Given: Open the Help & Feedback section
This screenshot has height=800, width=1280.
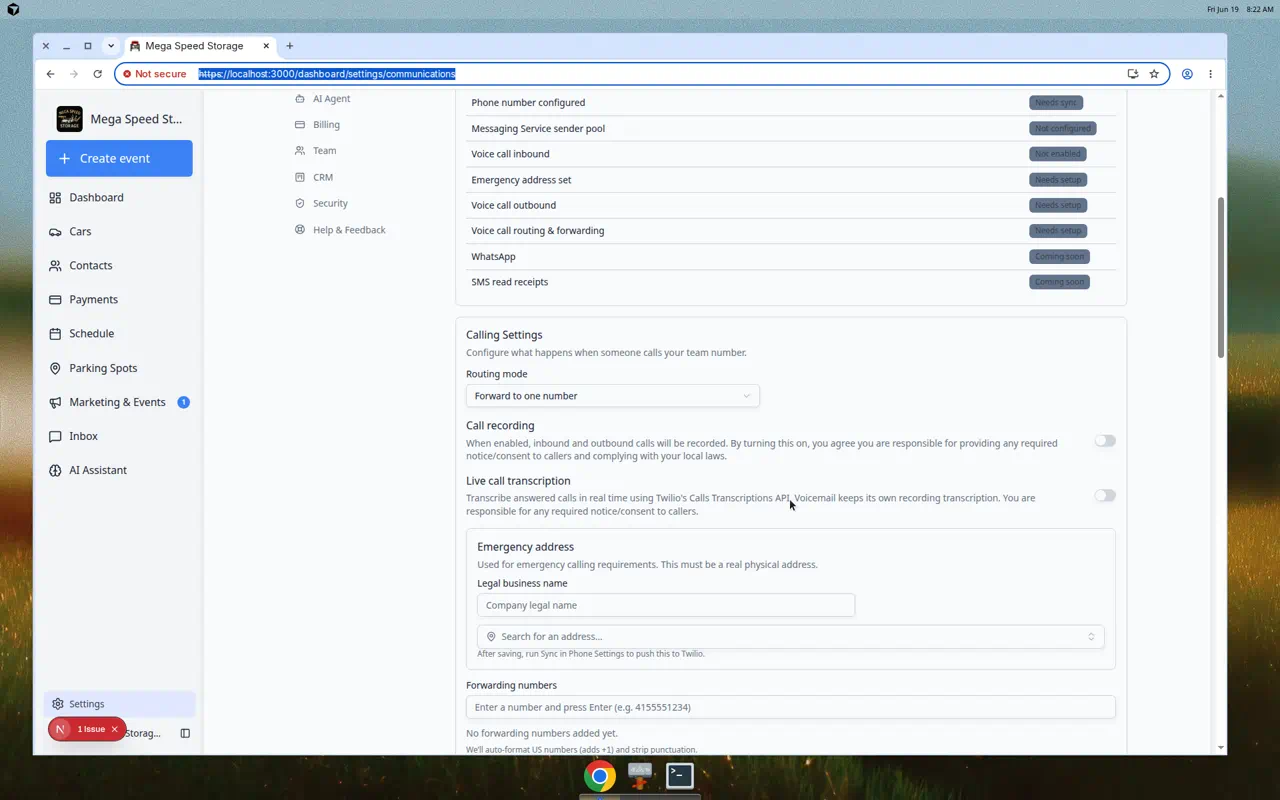Looking at the screenshot, I should pos(349,230).
